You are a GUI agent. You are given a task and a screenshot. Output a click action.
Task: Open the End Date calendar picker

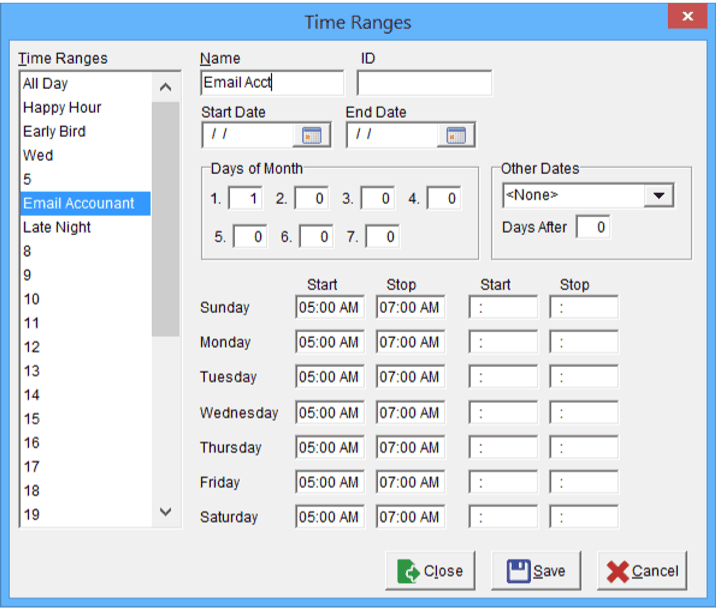[x=457, y=135]
